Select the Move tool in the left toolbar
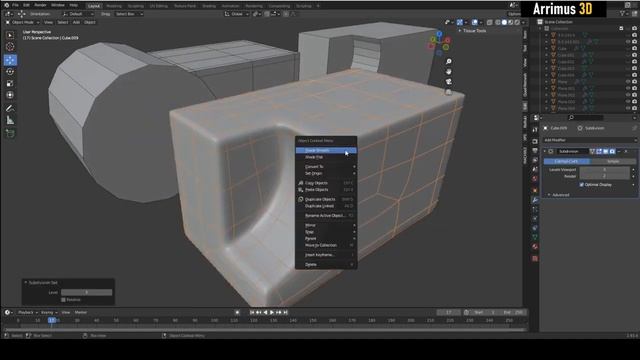The width and height of the screenshot is (640, 360). click(10, 60)
